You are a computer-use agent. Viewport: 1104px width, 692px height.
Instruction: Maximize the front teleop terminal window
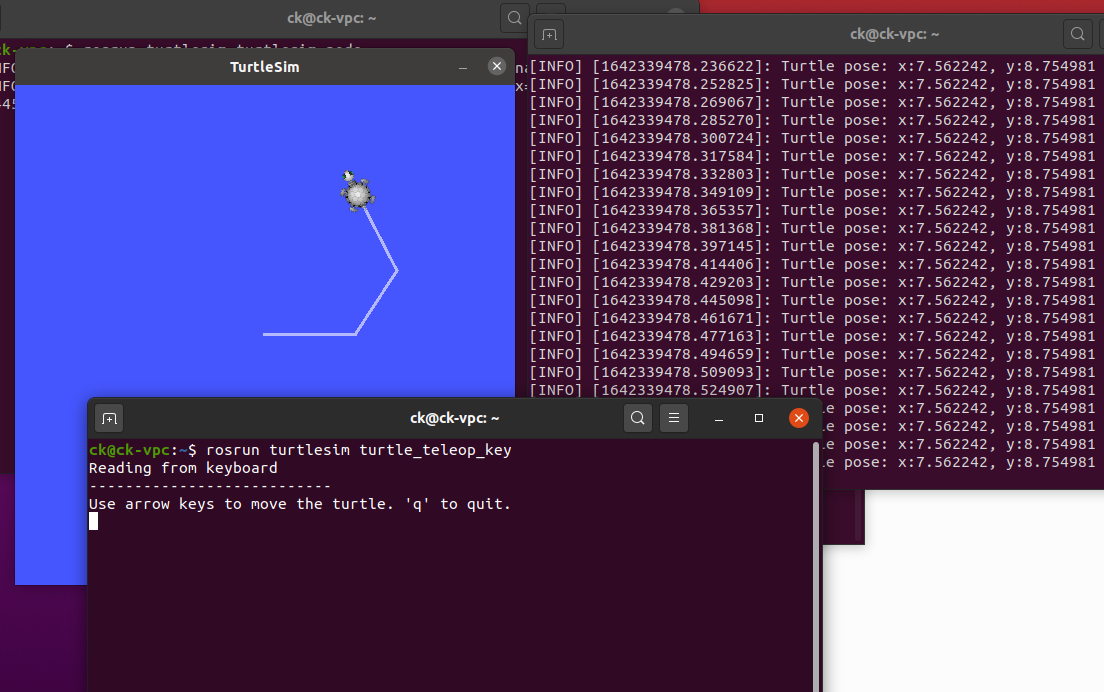(758, 418)
